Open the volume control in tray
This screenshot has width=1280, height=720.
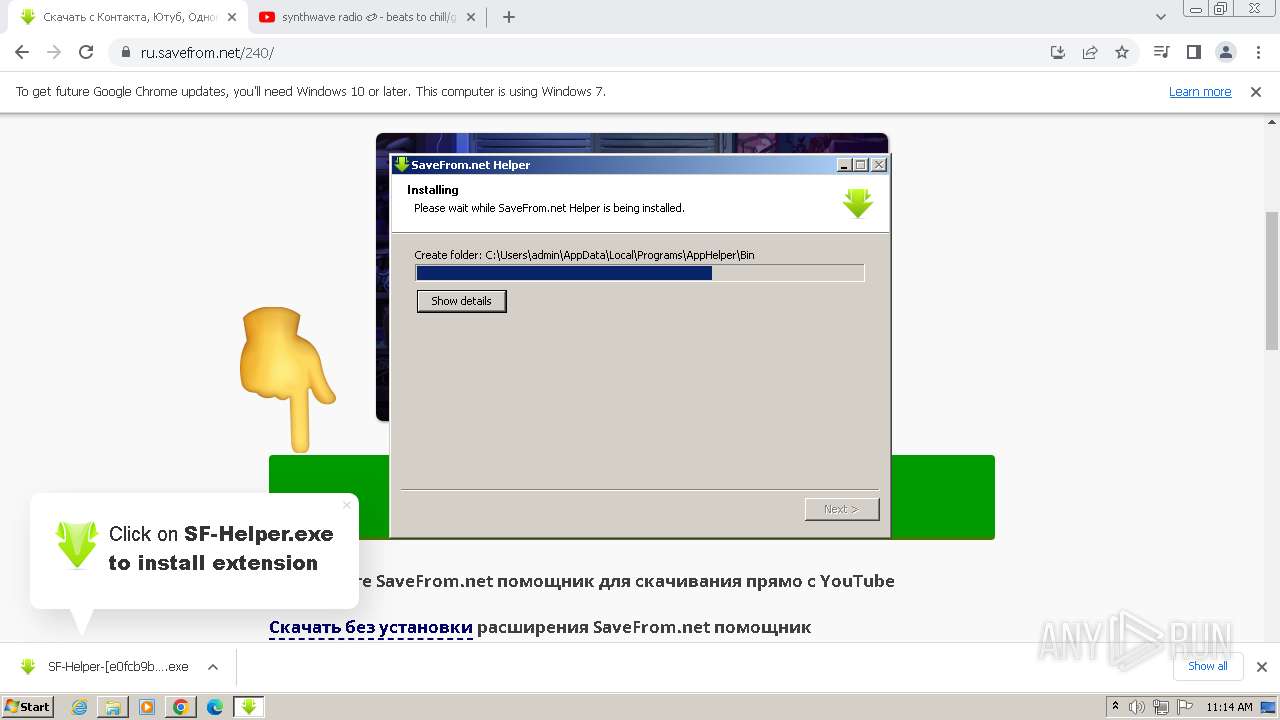1137,707
